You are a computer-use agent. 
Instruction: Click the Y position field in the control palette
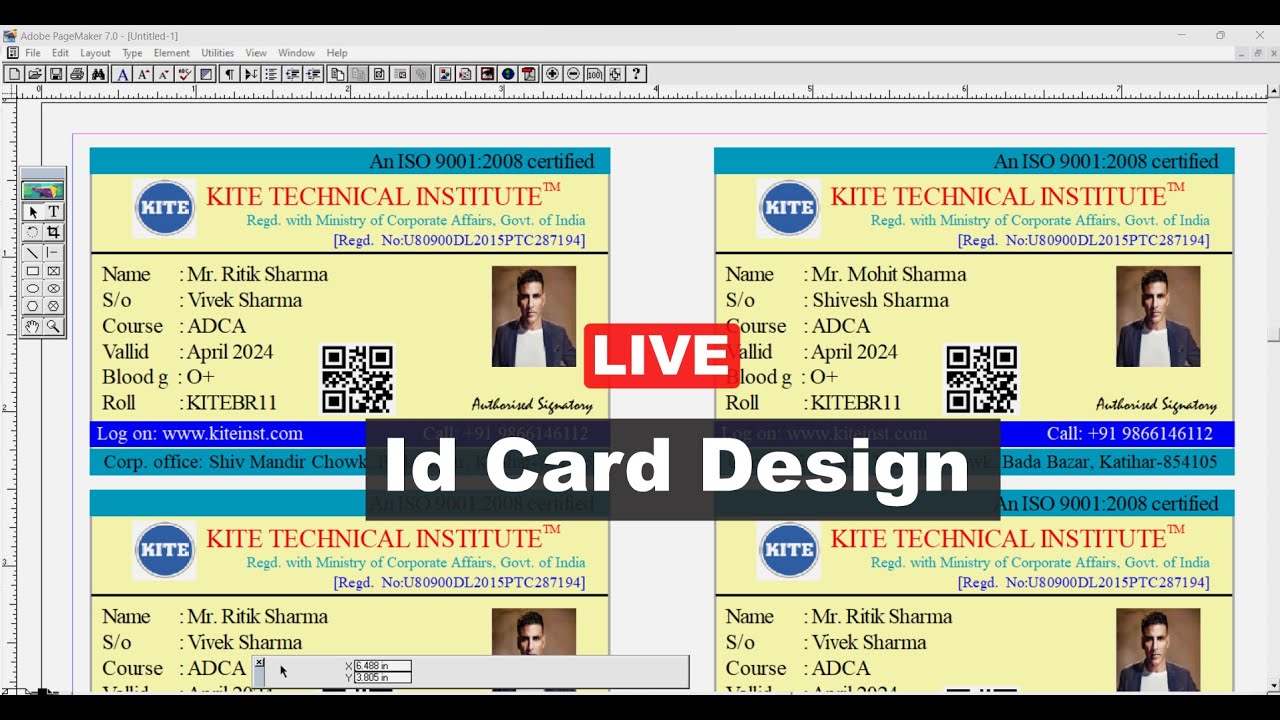coord(382,677)
